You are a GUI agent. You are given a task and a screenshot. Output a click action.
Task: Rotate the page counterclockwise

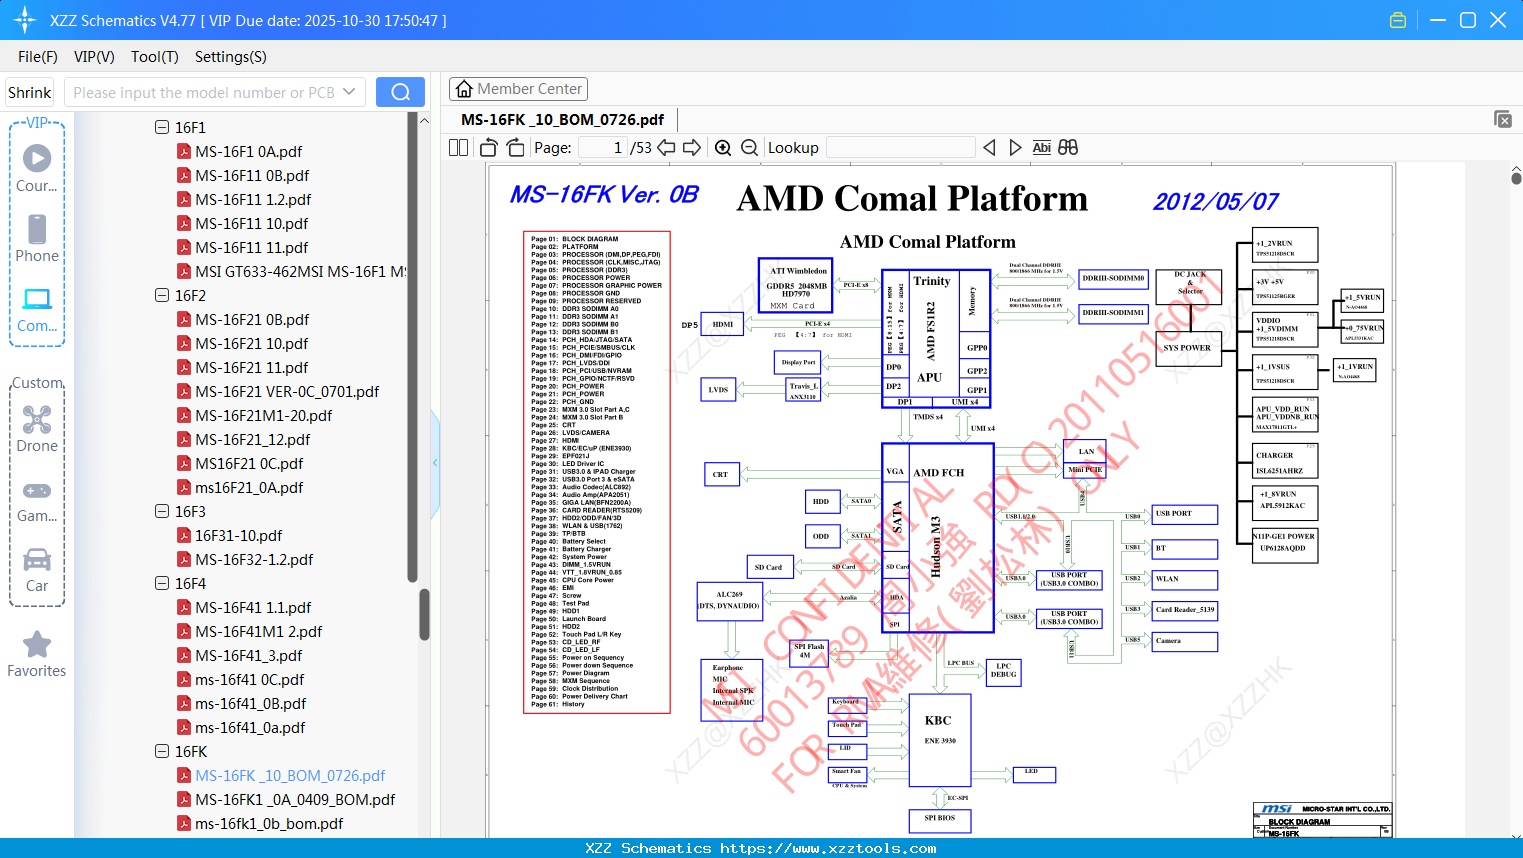pyautogui.click(x=489, y=147)
